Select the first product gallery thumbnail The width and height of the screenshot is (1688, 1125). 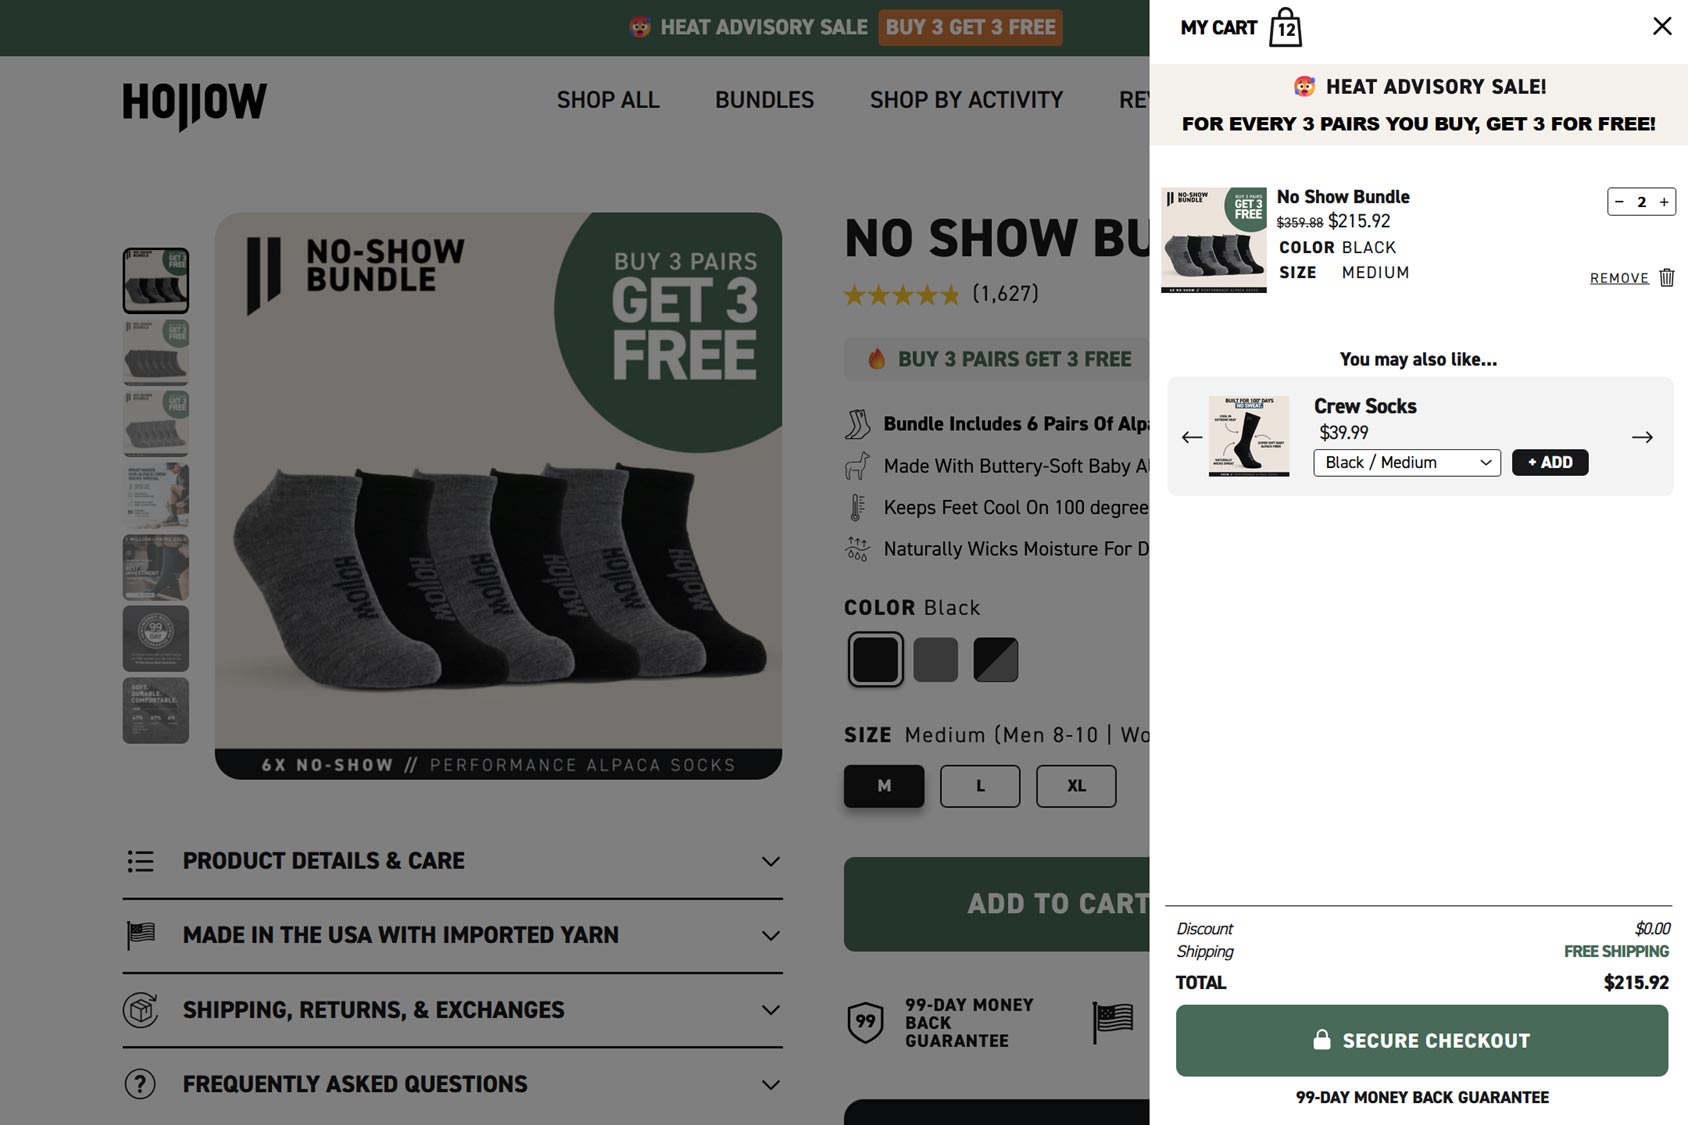click(x=156, y=280)
